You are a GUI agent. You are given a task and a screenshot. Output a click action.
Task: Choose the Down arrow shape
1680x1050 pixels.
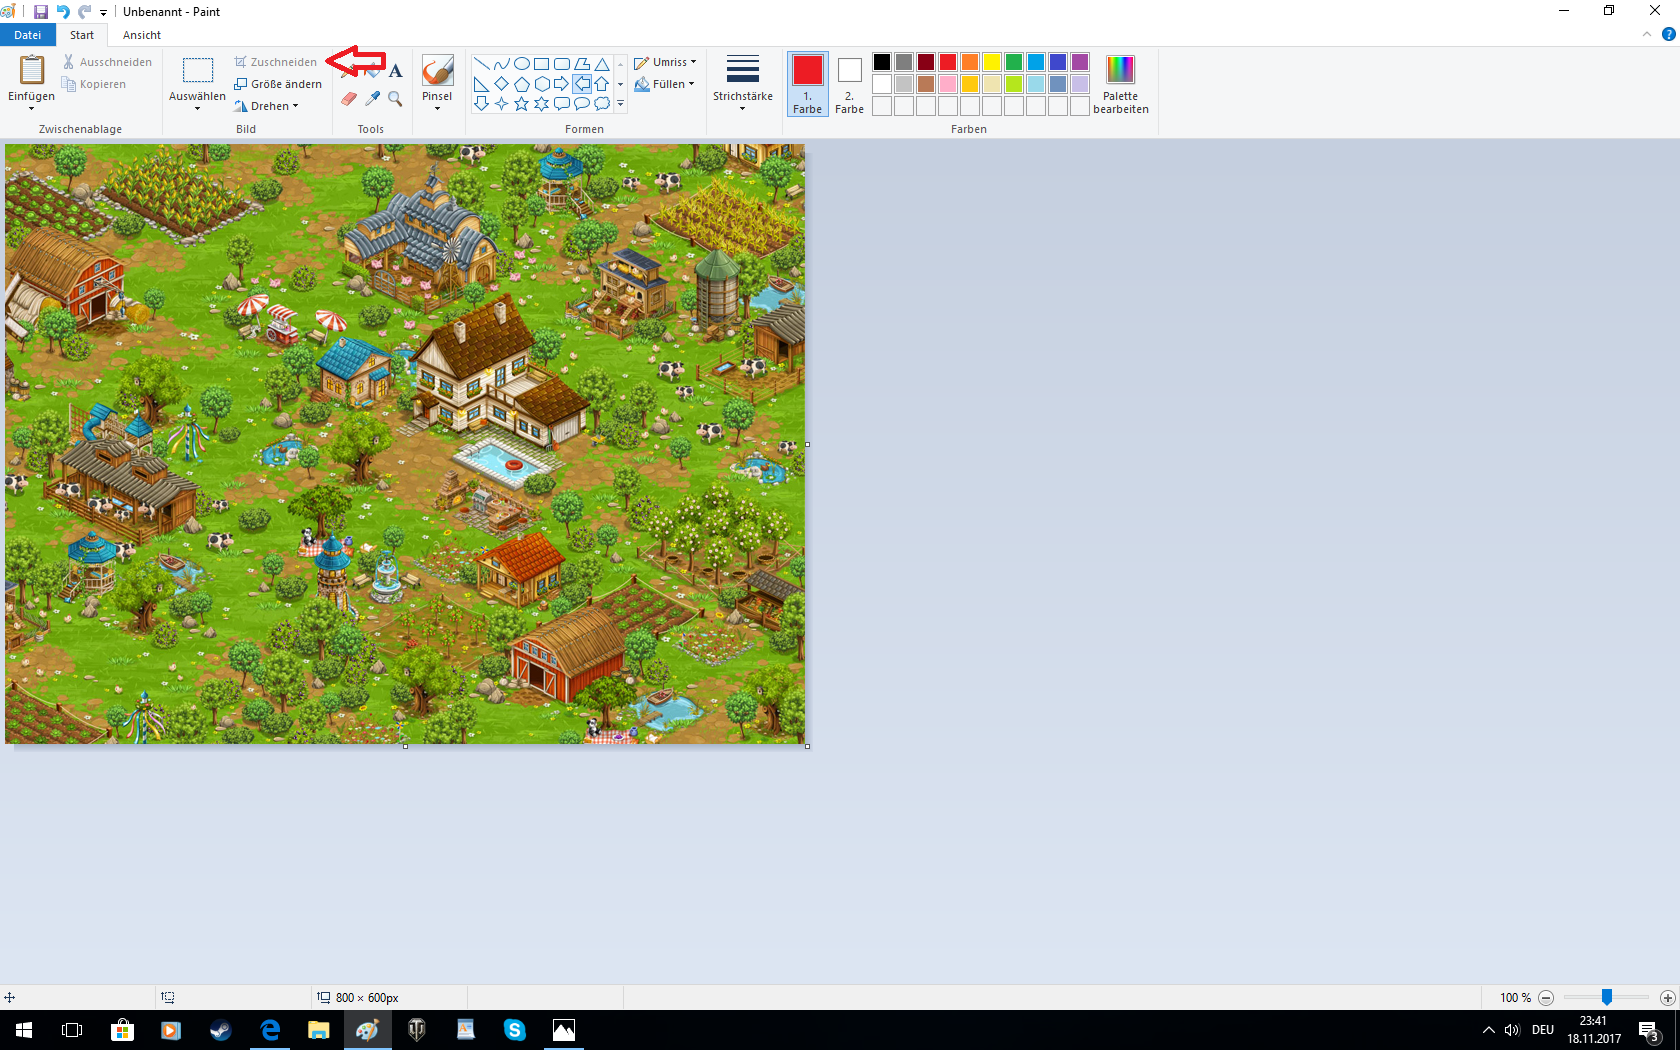482,104
